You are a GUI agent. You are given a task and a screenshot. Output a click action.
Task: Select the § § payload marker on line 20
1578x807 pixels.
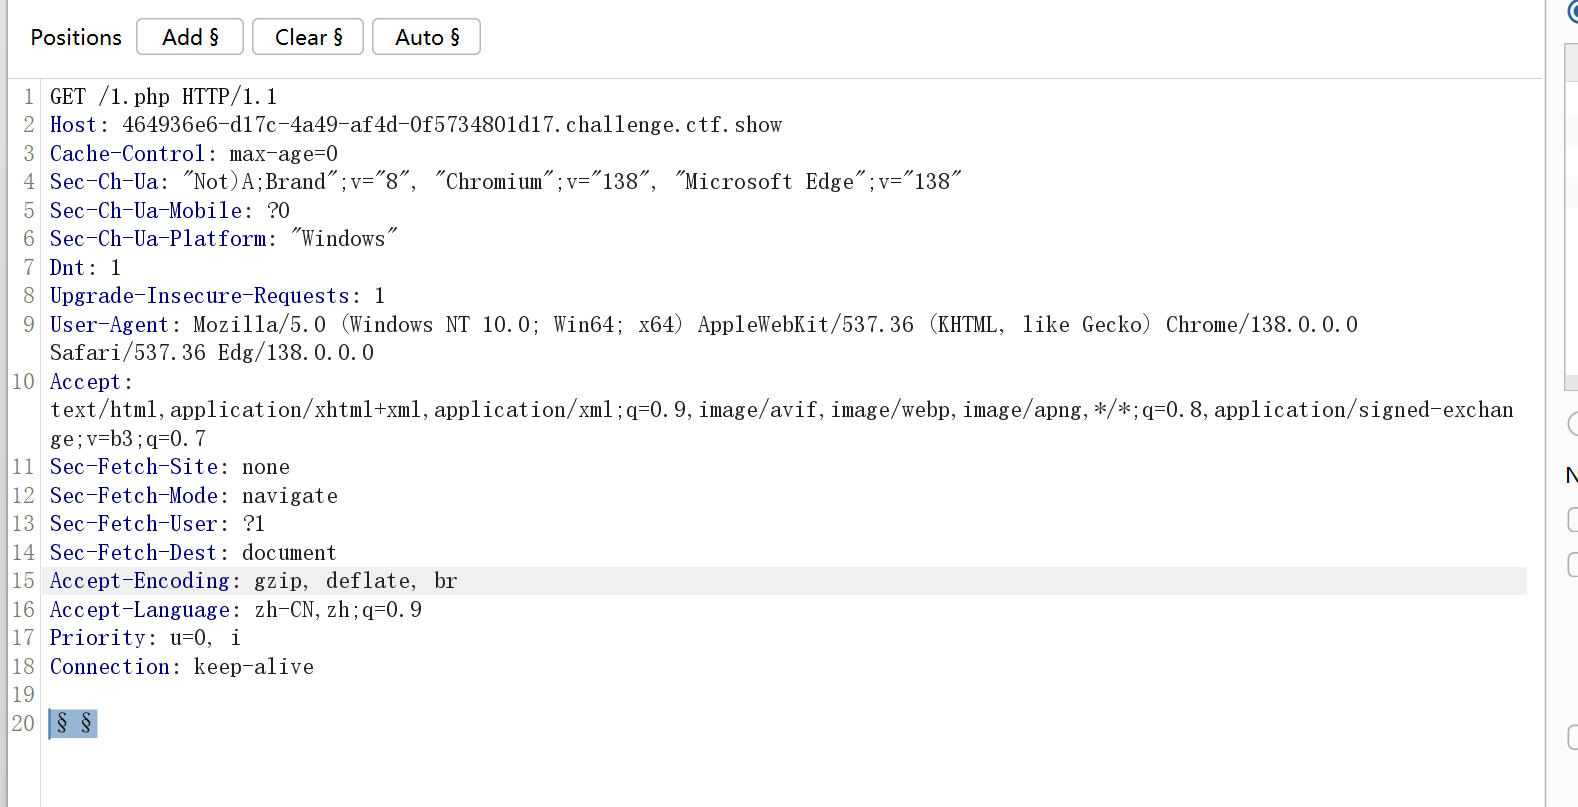tap(74, 723)
